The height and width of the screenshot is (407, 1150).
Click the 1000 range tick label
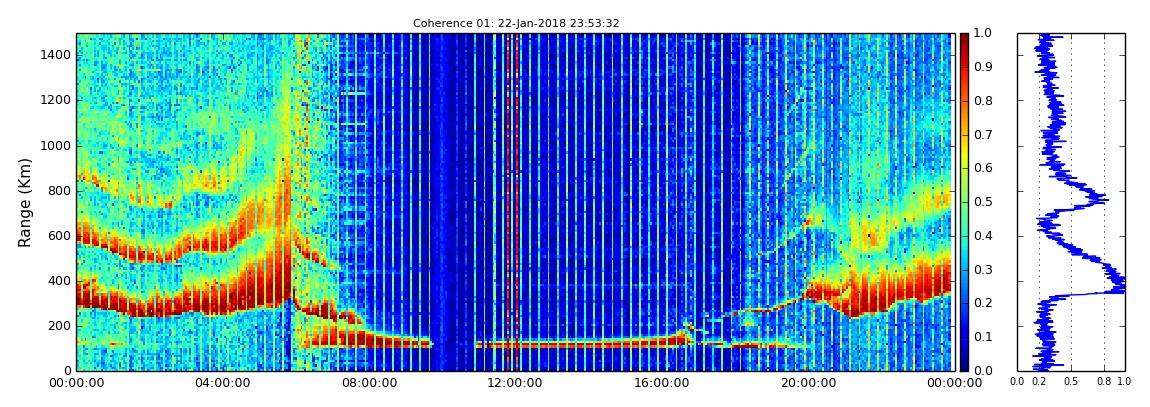pos(57,145)
